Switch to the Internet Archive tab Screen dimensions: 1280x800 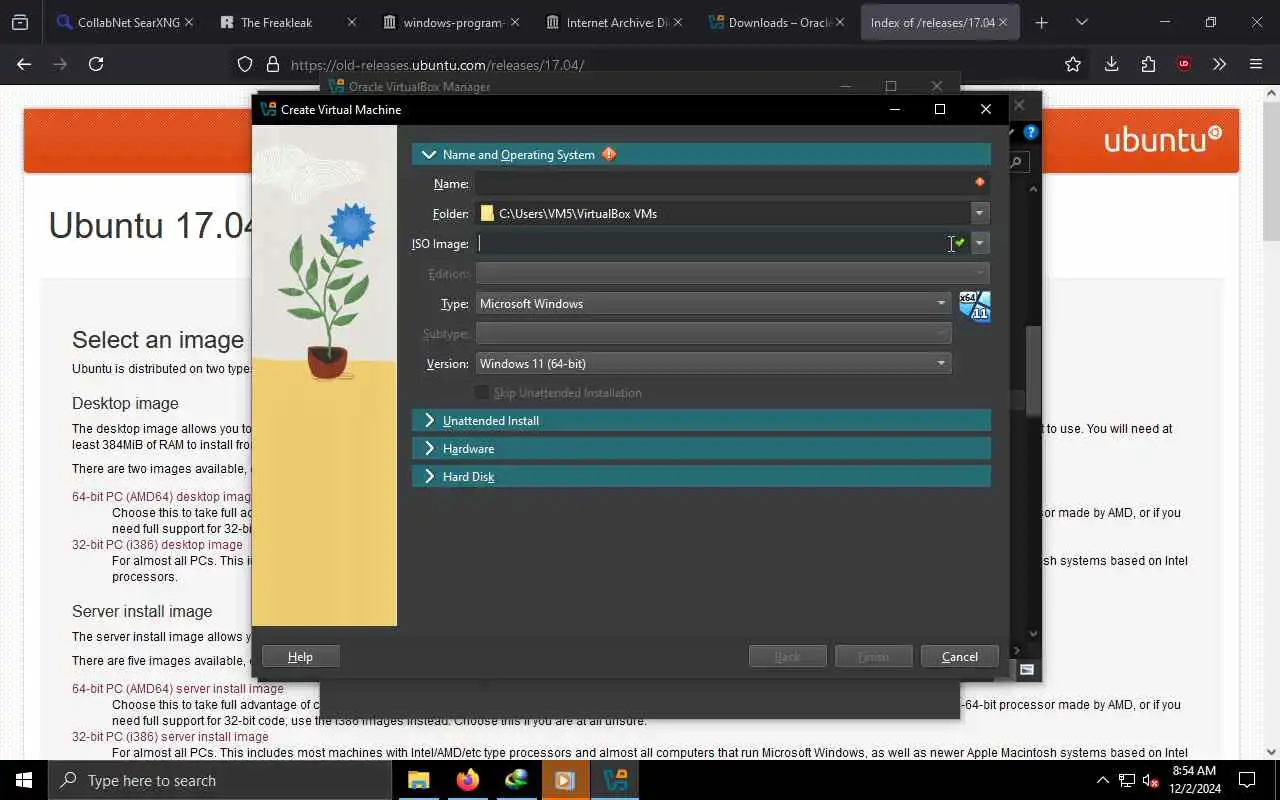[613, 22]
